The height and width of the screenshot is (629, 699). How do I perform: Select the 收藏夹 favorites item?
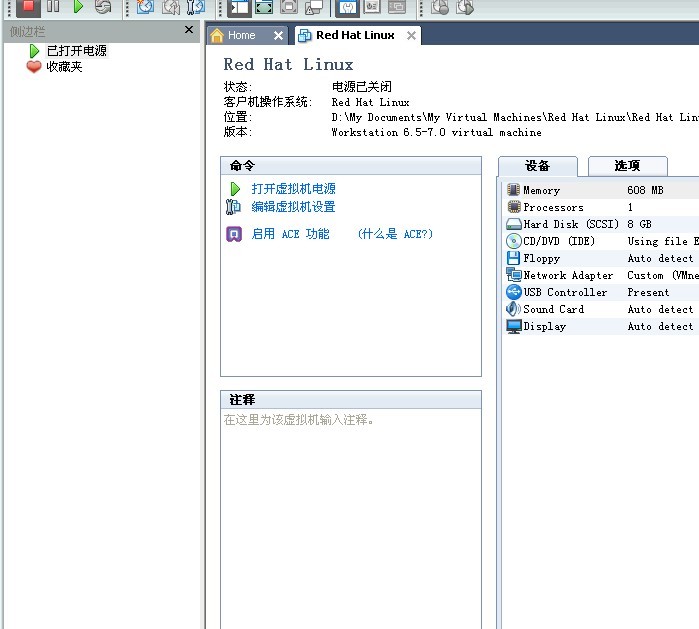pyautogui.click(x=64, y=67)
